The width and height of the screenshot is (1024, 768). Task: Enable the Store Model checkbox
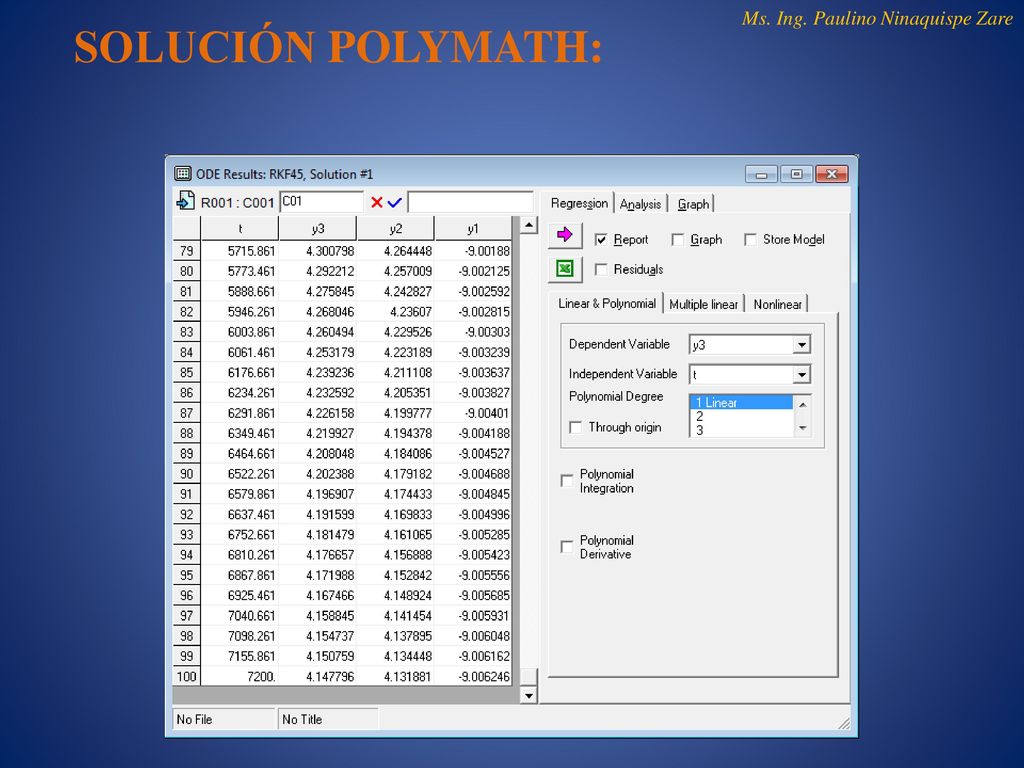point(750,240)
